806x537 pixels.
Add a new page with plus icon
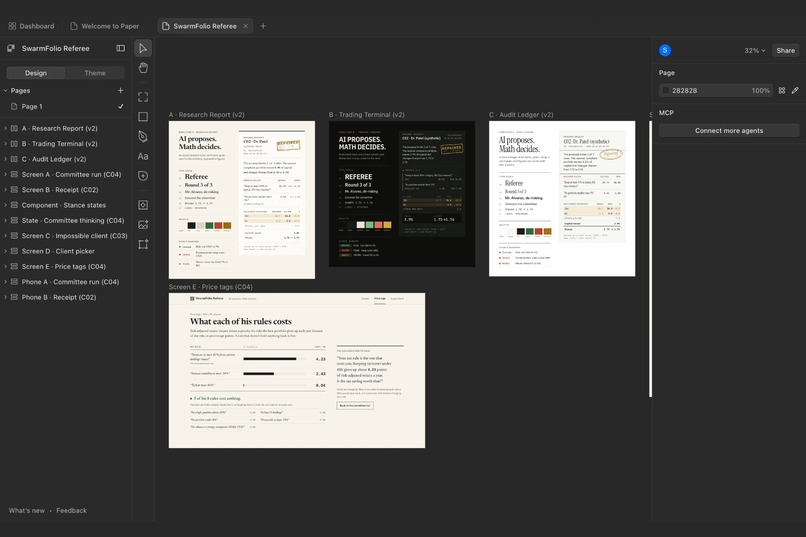(x=120, y=90)
